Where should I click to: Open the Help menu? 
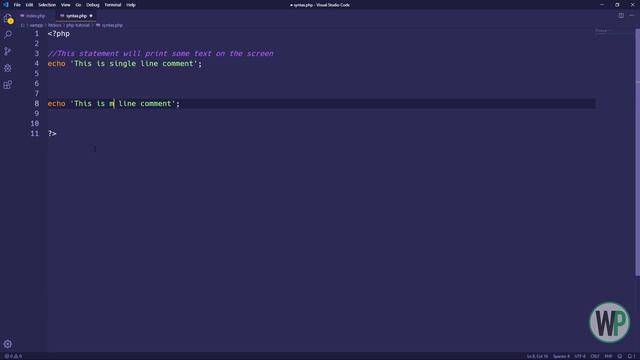coord(131,5)
